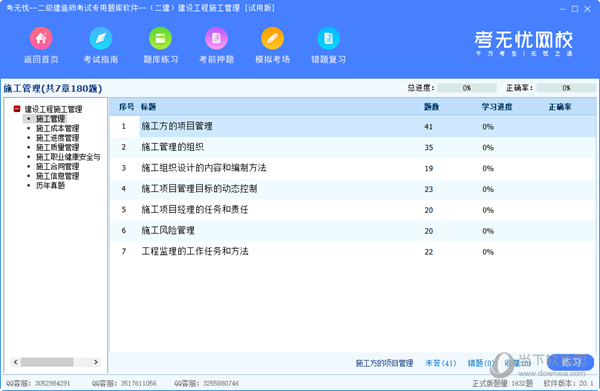The height and width of the screenshot is (391, 600).
Task: Click QQ客服 3052984291 in status bar
Action: [x=38, y=383]
